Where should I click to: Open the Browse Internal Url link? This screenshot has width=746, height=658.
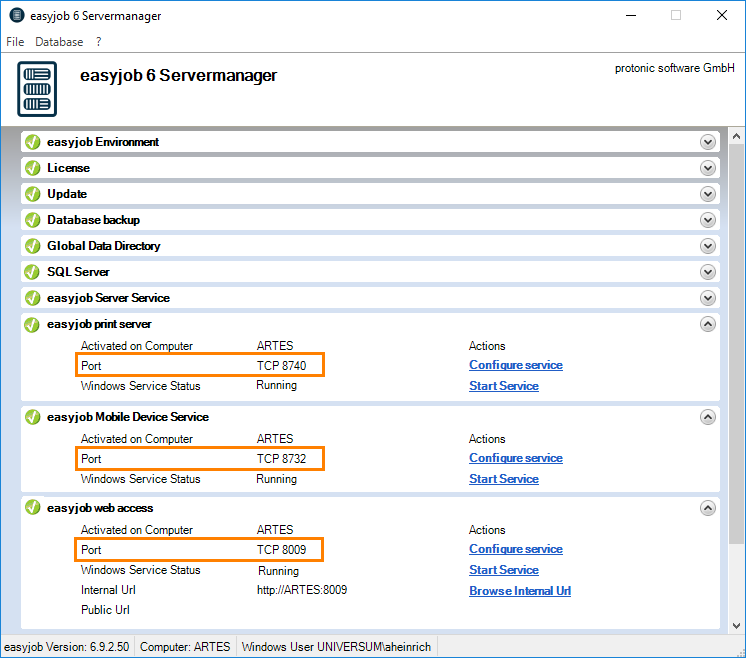pyautogui.click(x=519, y=591)
